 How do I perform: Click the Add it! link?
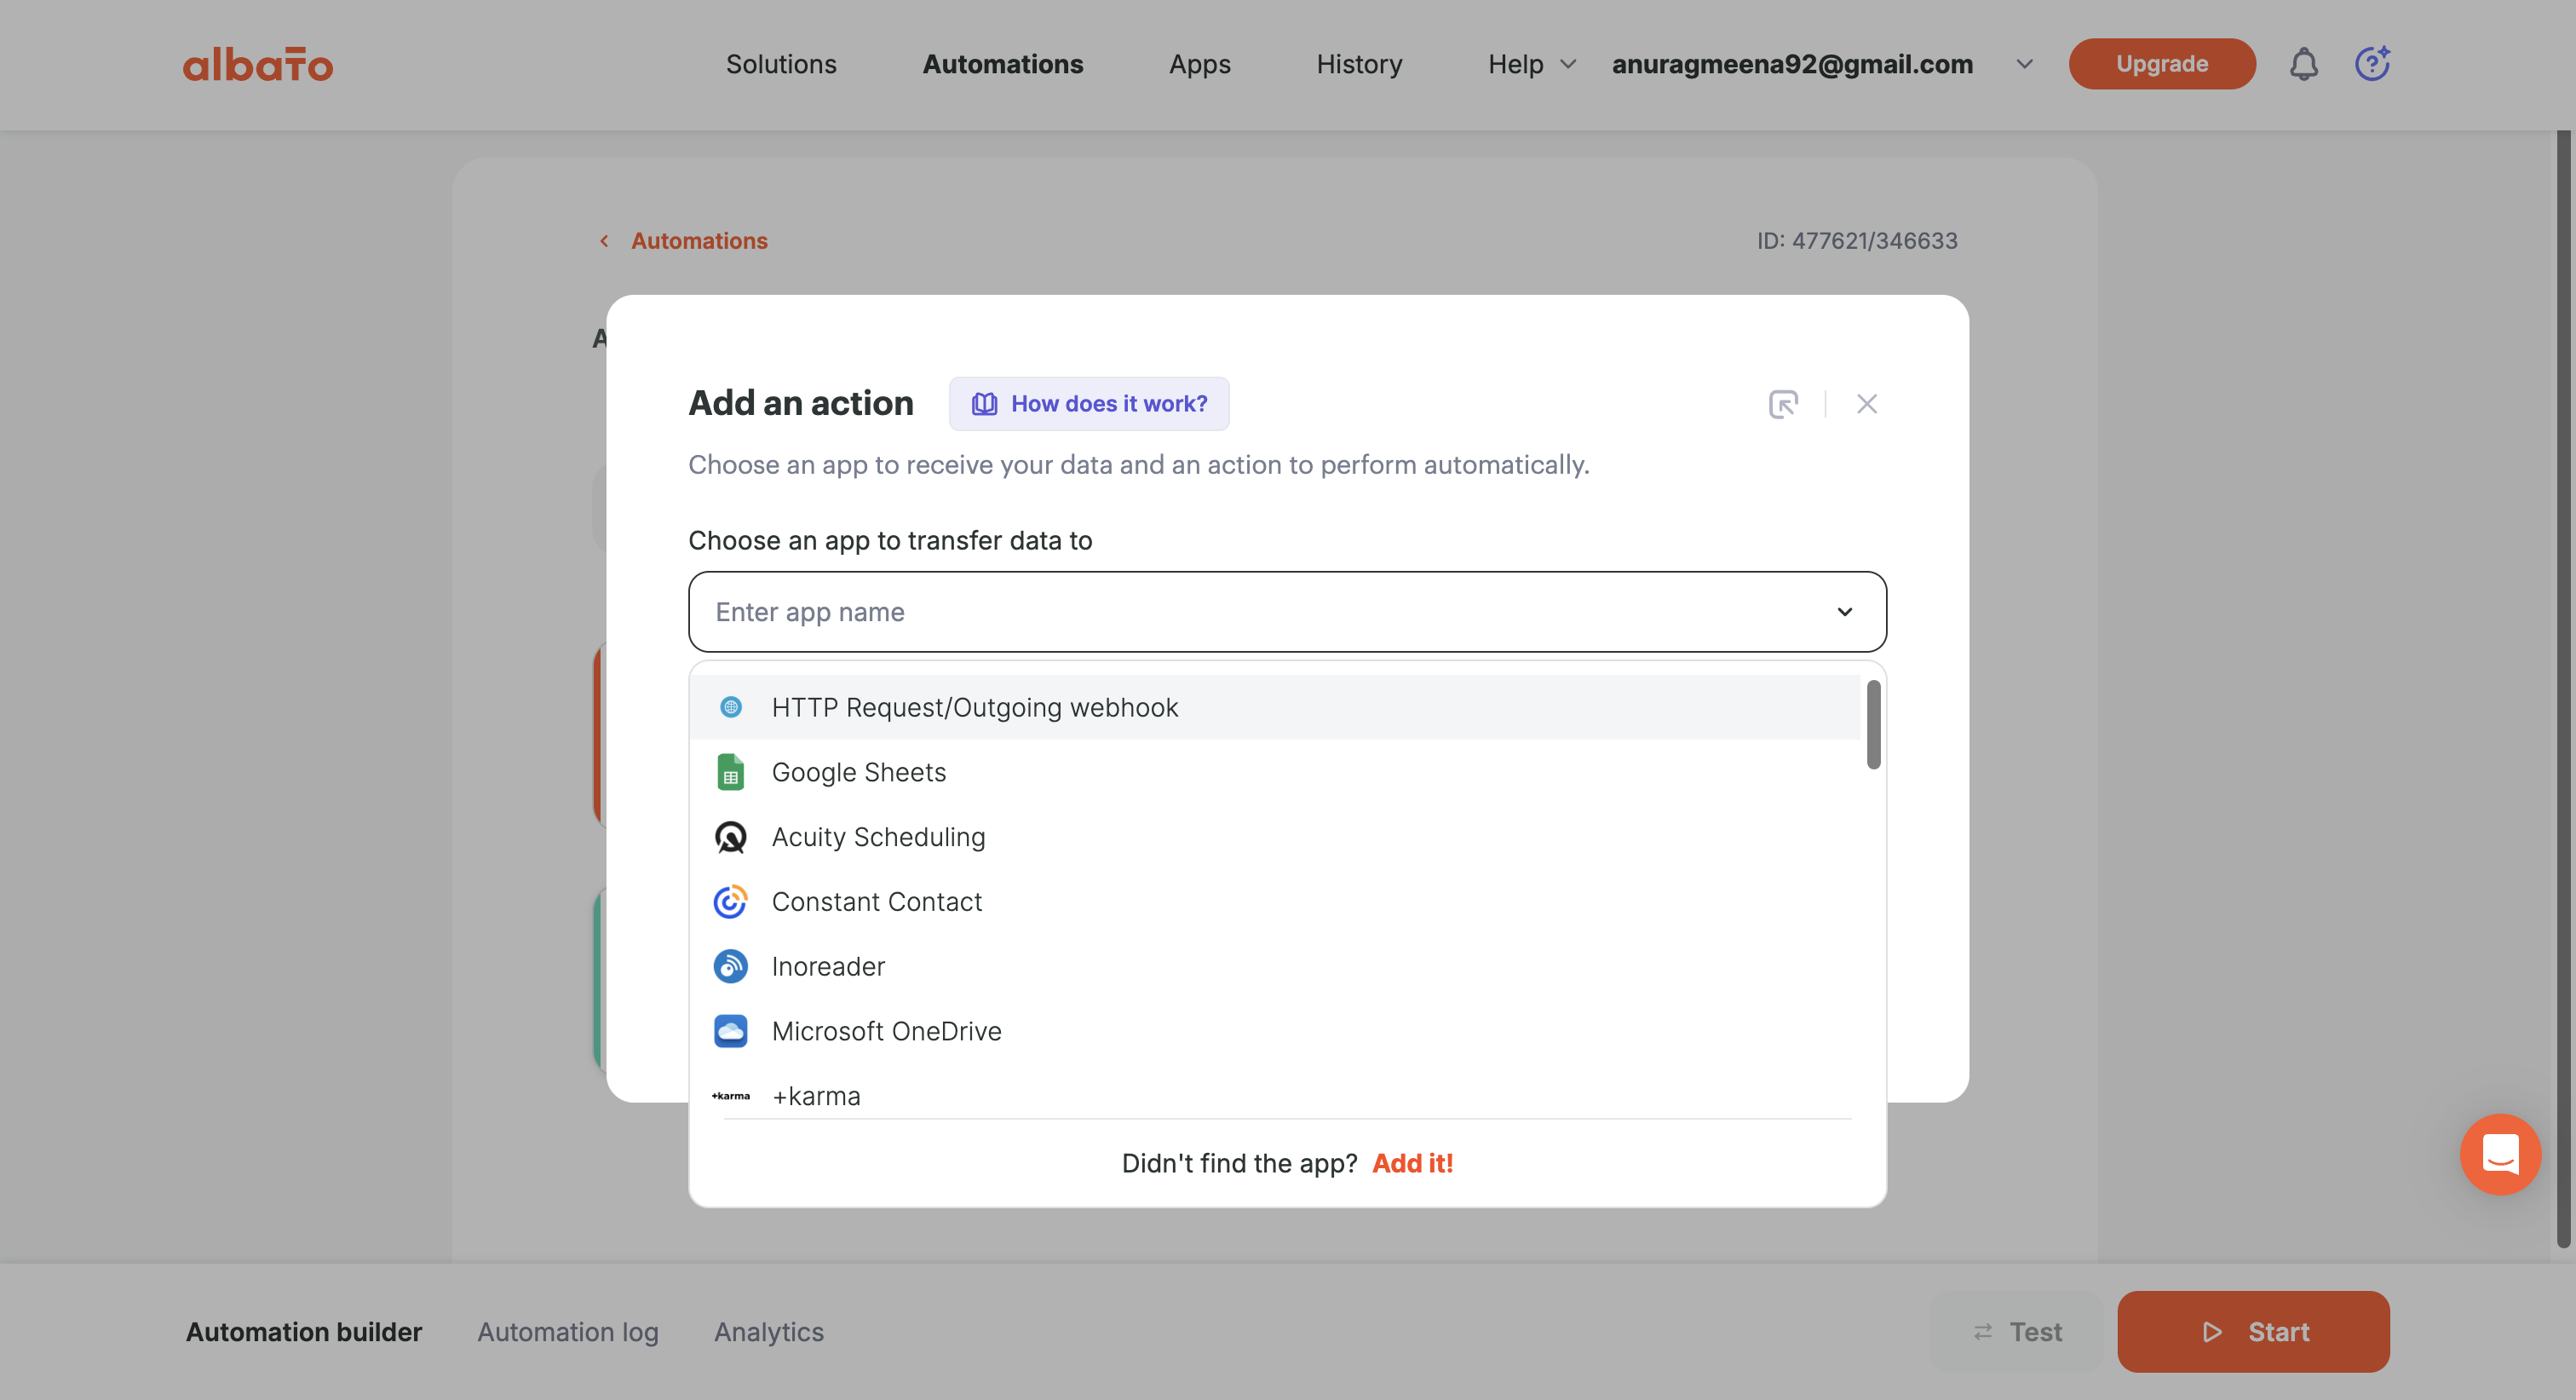(x=1412, y=1163)
